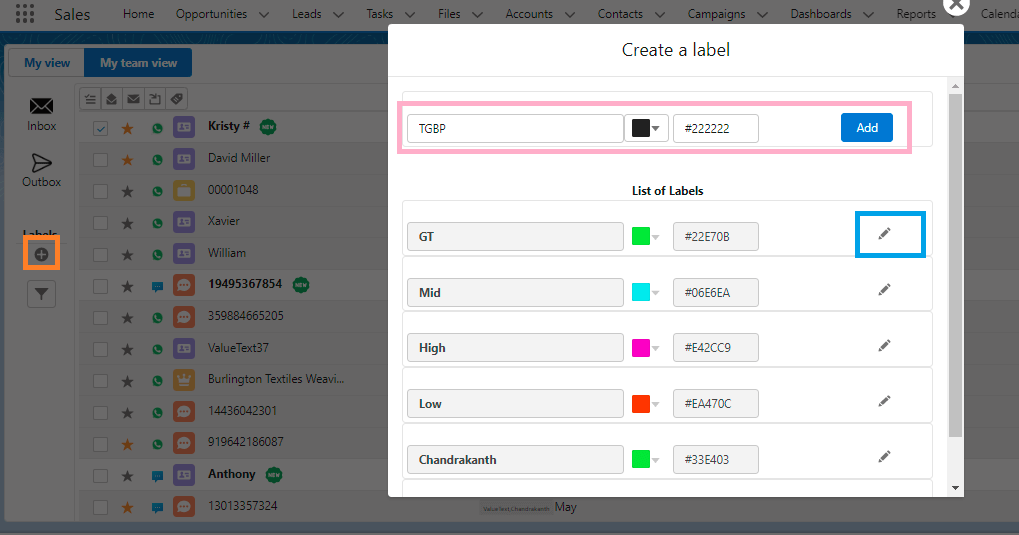Viewport: 1019px width, 535px height.
Task: Open the filter funnel button
Action: click(41, 293)
